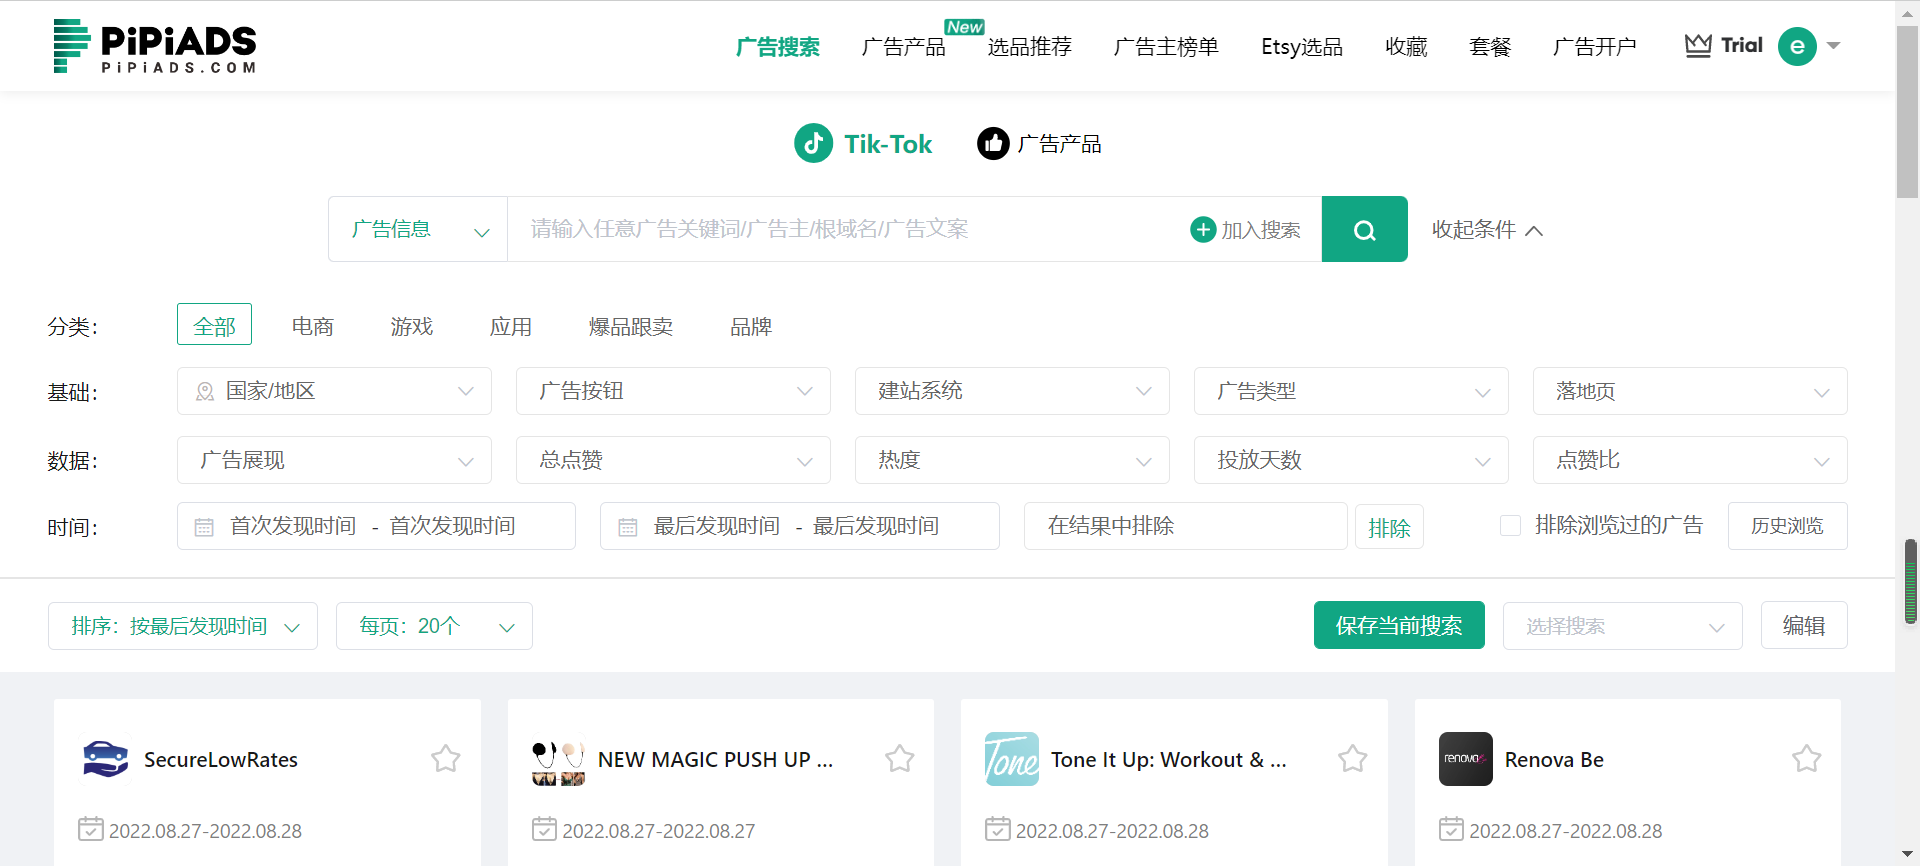The image size is (1920, 866).
Task: Open the 热度 dropdown
Action: [1012, 460]
